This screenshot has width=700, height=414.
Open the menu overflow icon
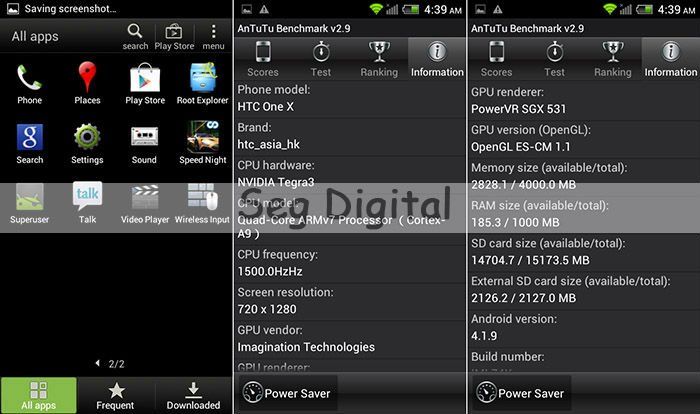pos(213,37)
